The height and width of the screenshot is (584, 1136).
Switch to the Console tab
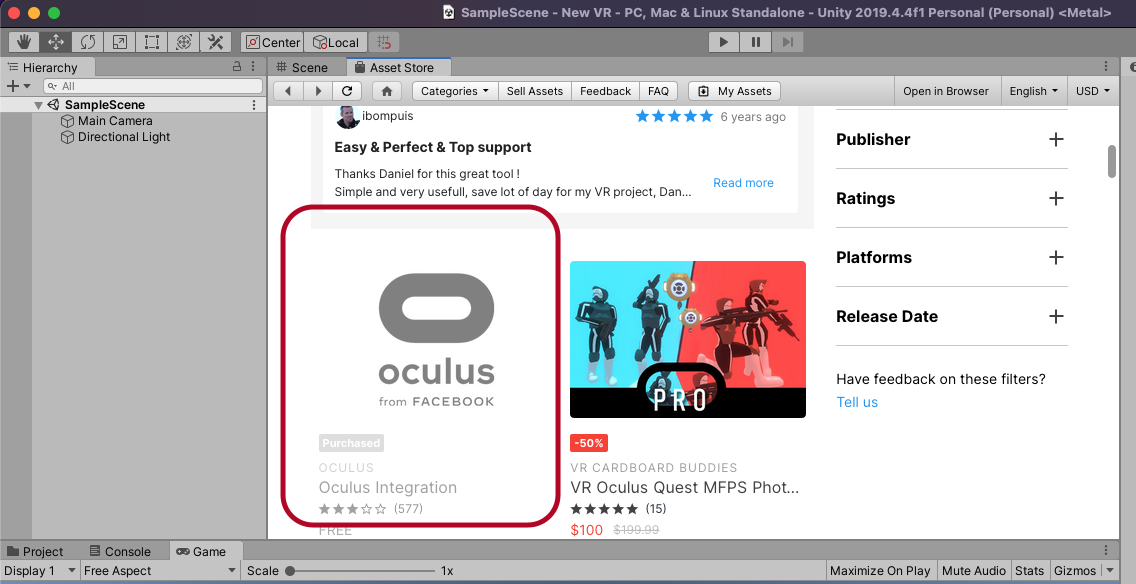120,551
